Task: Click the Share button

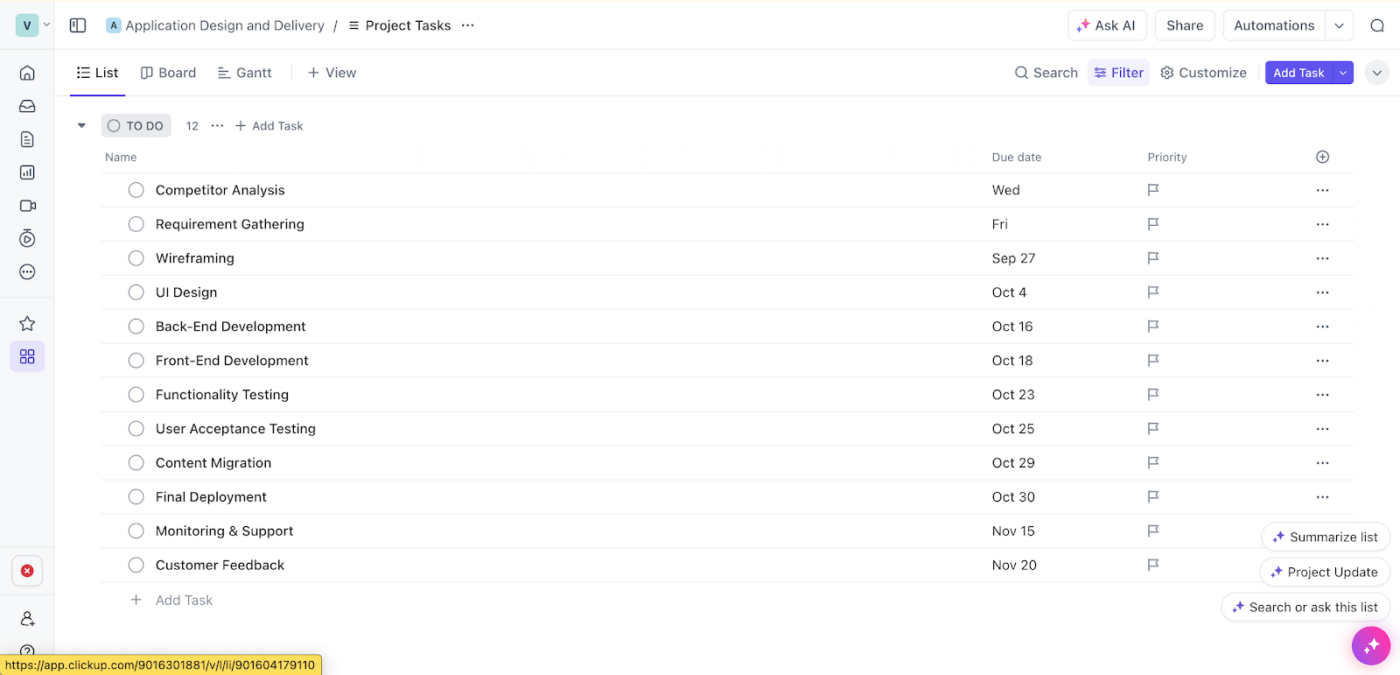Action: (x=1184, y=26)
